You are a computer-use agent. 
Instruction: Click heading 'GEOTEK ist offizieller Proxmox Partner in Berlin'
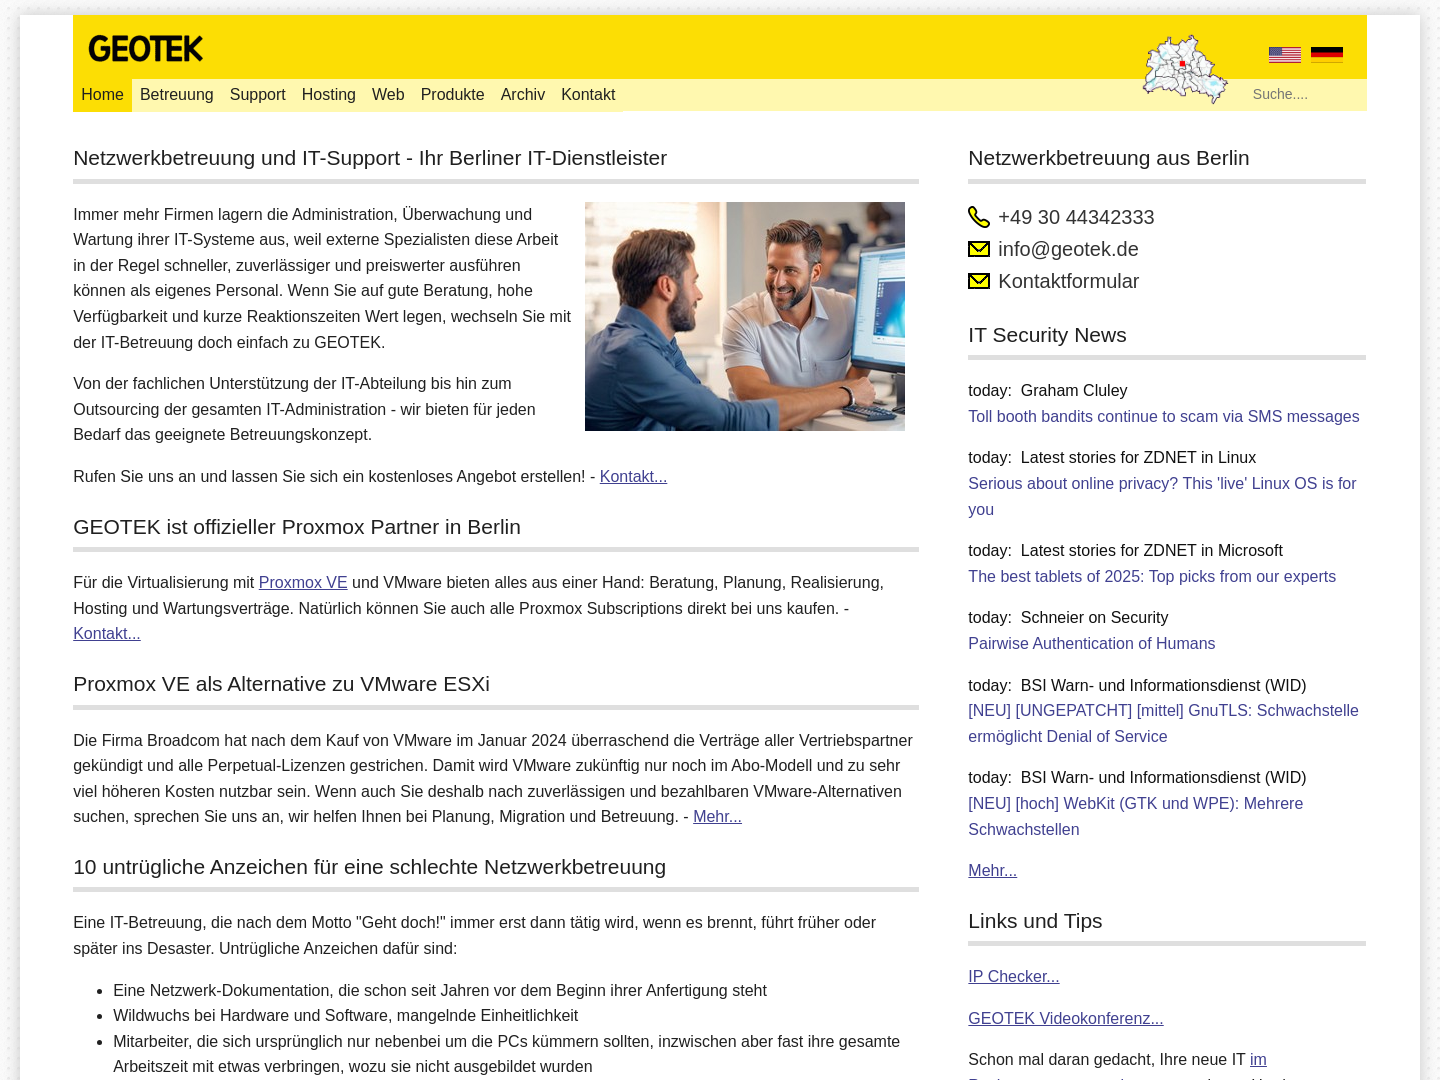pos(297,527)
